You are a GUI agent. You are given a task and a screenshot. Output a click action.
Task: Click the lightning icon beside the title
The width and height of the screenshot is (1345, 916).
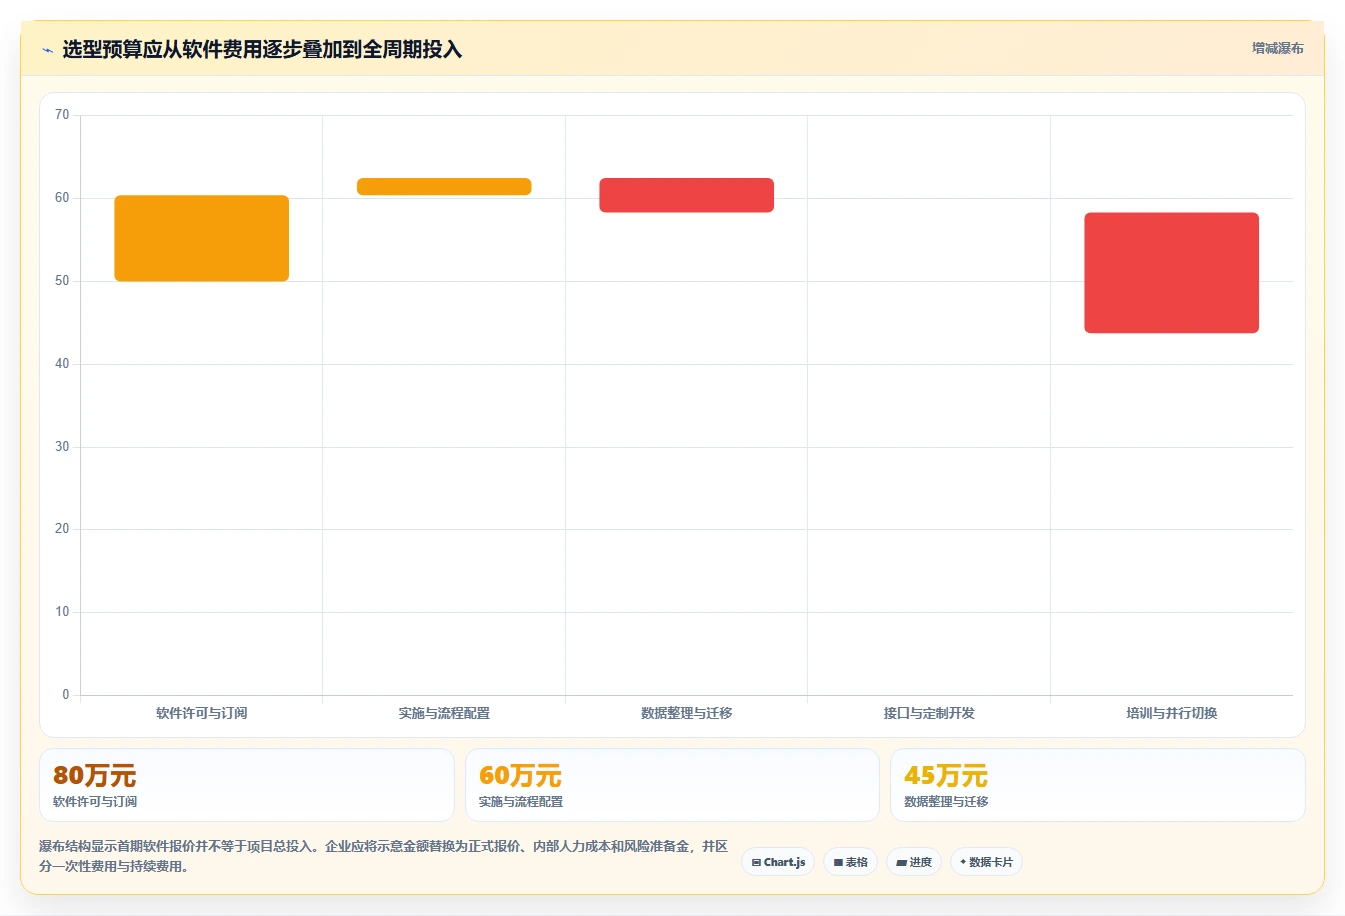[x=47, y=50]
